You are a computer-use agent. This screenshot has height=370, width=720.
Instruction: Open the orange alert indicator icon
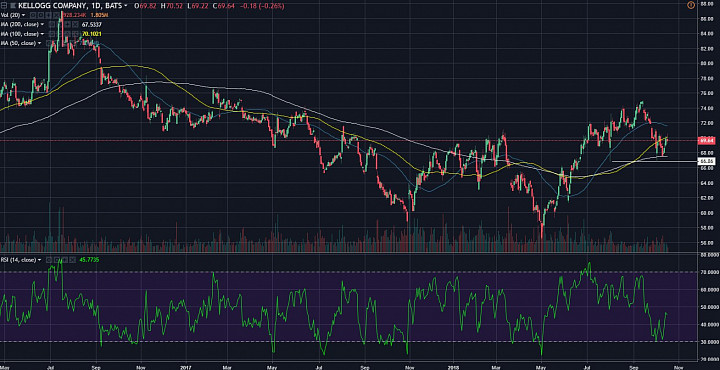pos(692,5)
